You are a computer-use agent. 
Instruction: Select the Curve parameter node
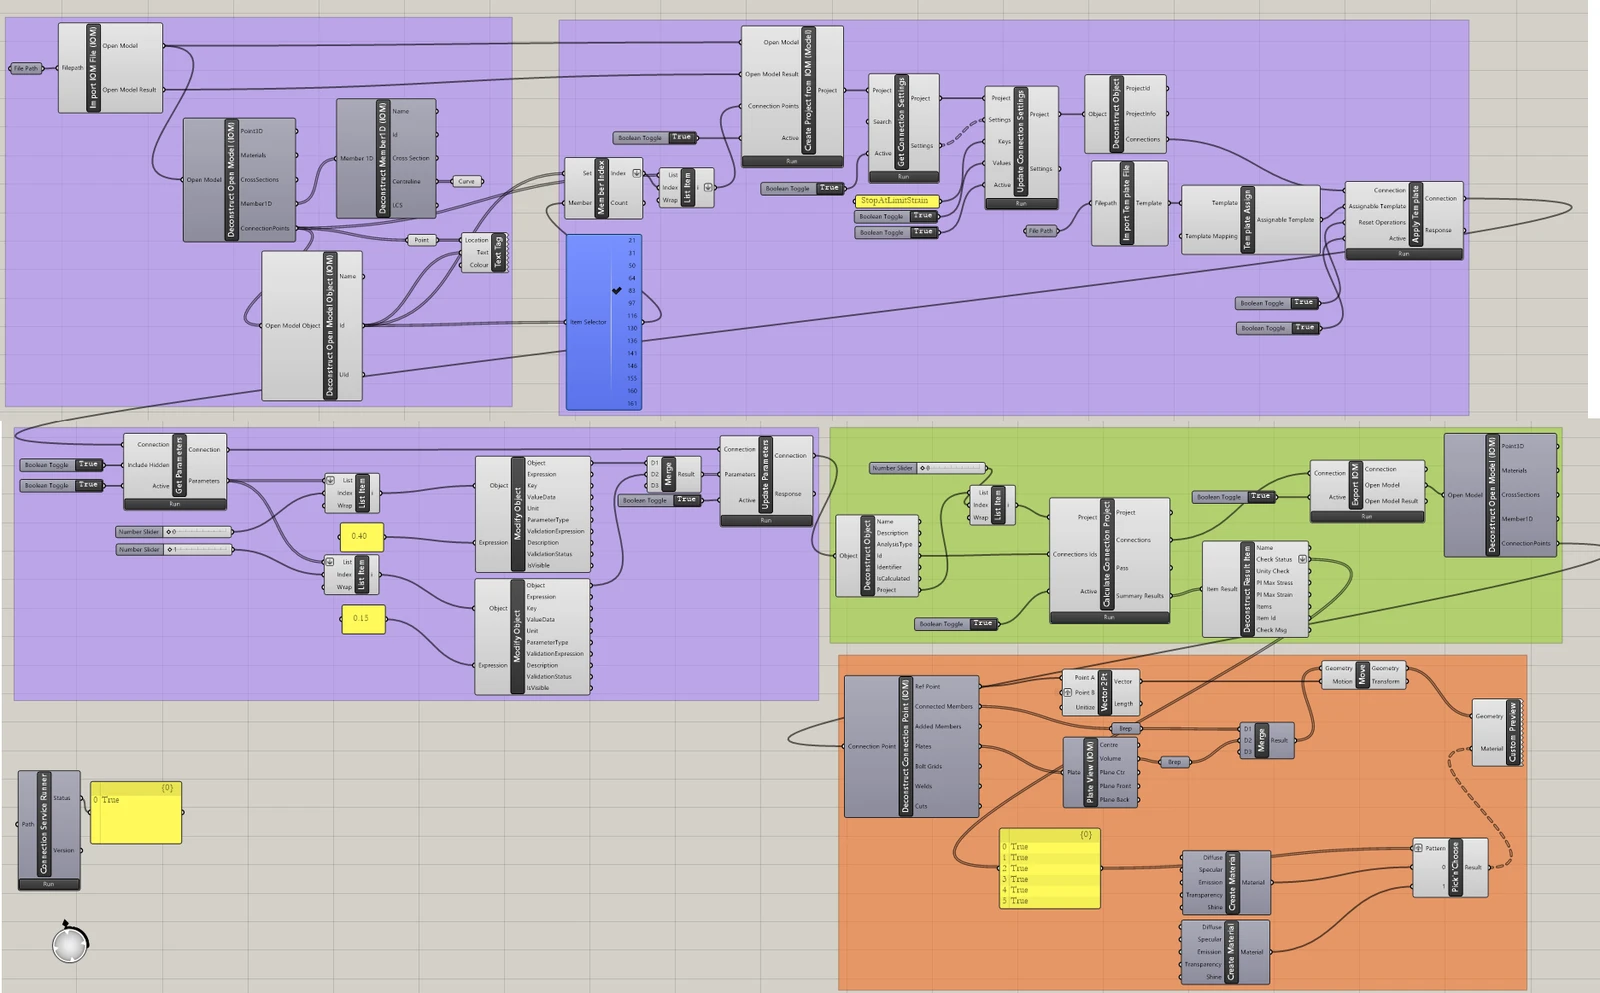(x=466, y=182)
